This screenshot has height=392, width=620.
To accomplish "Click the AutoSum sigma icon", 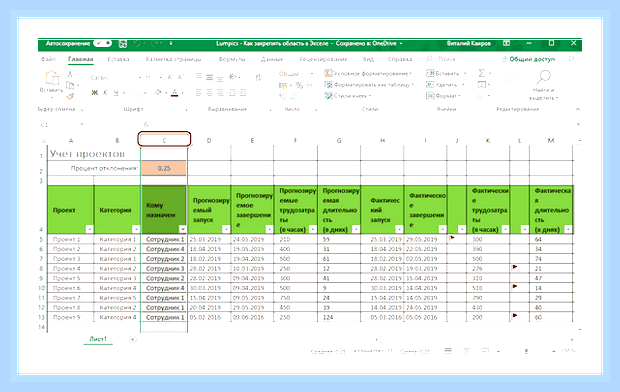I will coord(482,73).
